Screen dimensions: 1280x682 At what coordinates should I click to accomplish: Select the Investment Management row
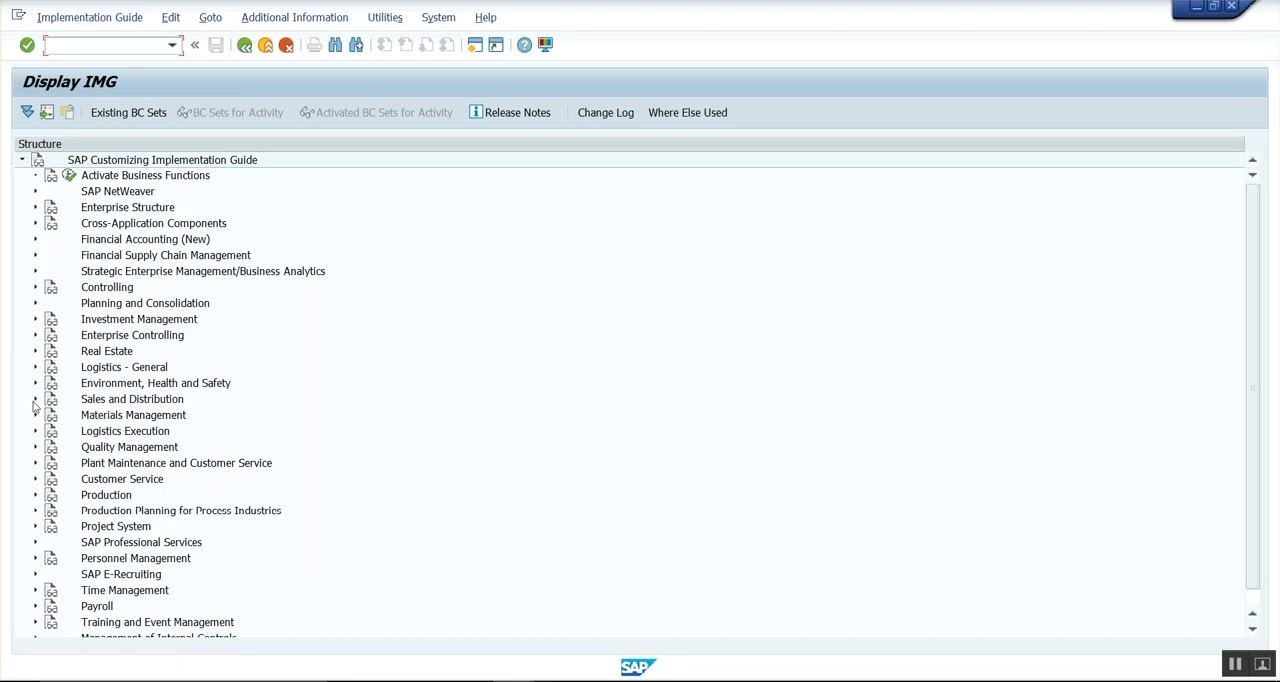point(139,319)
